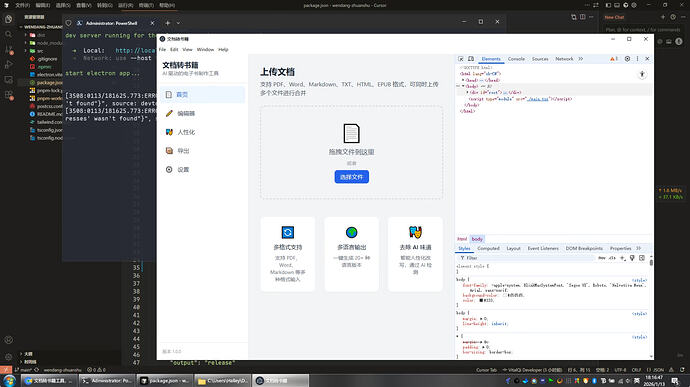Click the background-color swatch in the body rule
690x387 pixels.
(505, 295)
